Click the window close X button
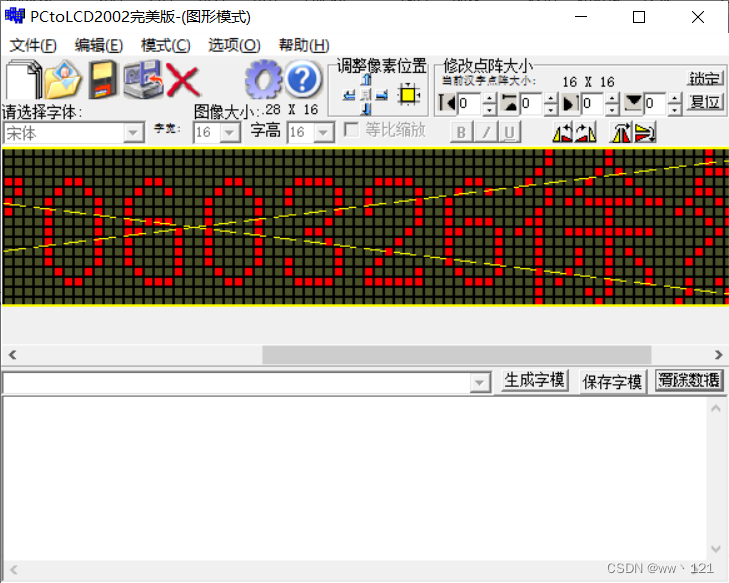This screenshot has width=729, height=583. (697, 17)
